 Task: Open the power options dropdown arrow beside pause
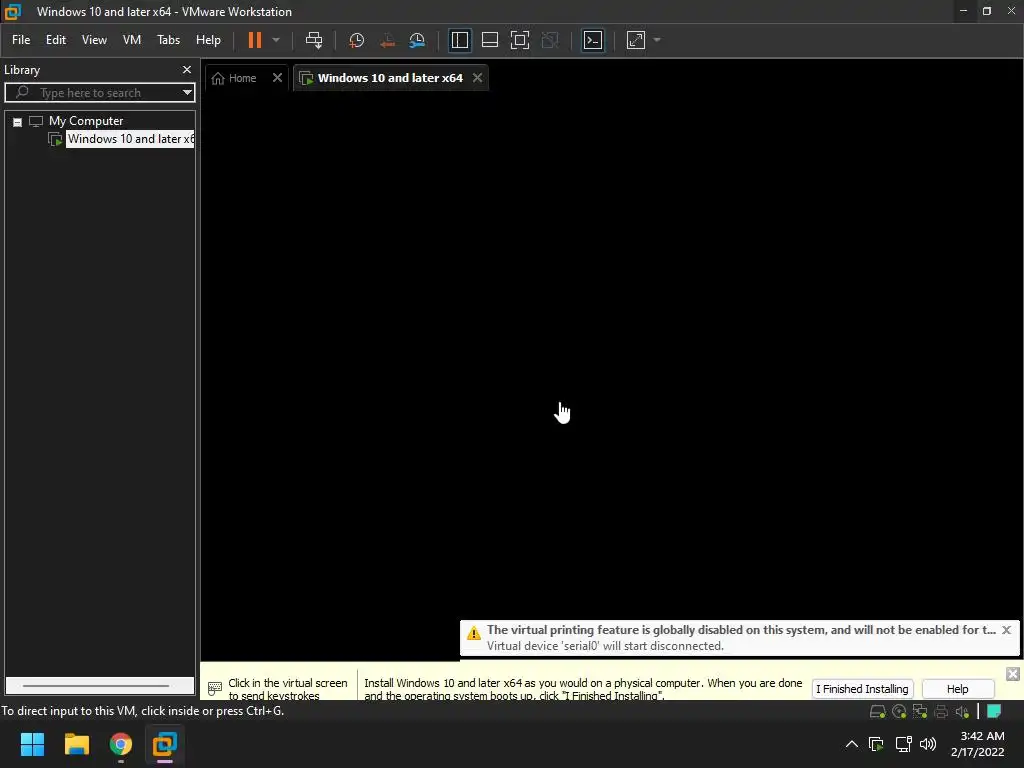click(276, 40)
